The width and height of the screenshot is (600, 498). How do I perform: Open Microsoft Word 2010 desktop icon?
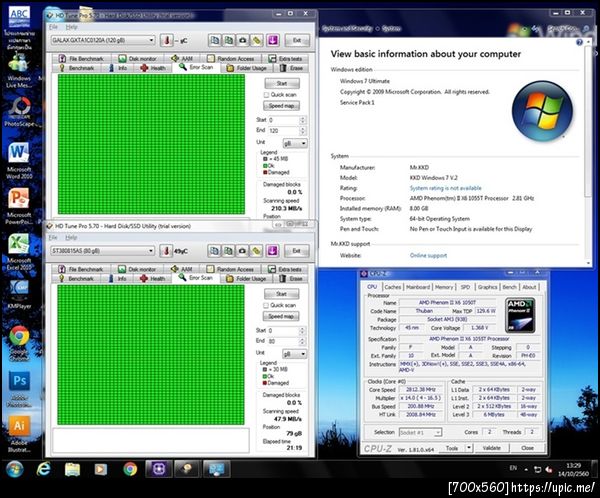tap(18, 160)
